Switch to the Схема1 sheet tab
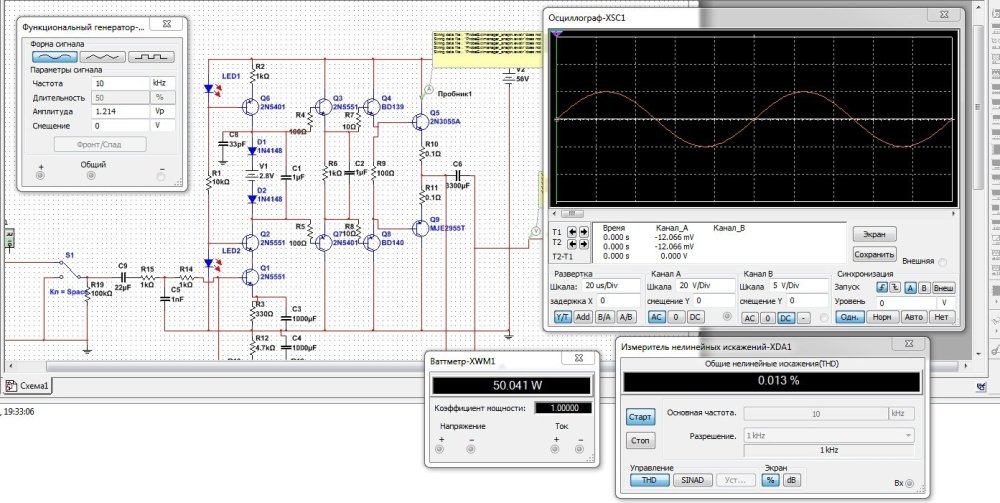Image resolution: width=1000 pixels, height=503 pixels. pos(28,386)
